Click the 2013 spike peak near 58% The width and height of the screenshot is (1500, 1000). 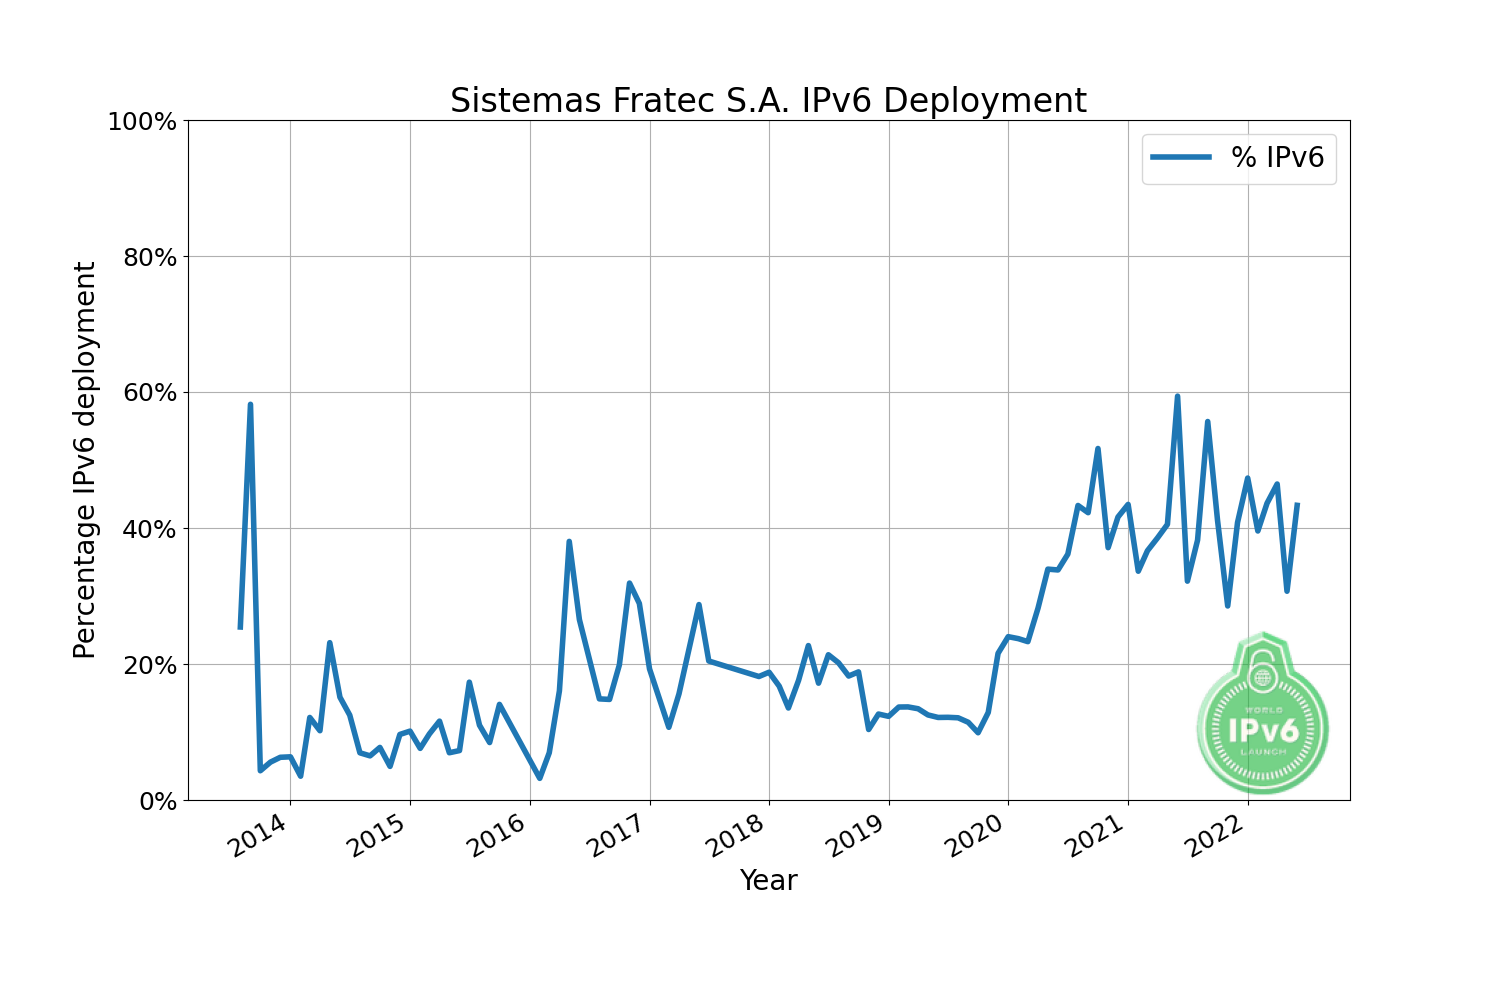(x=250, y=405)
